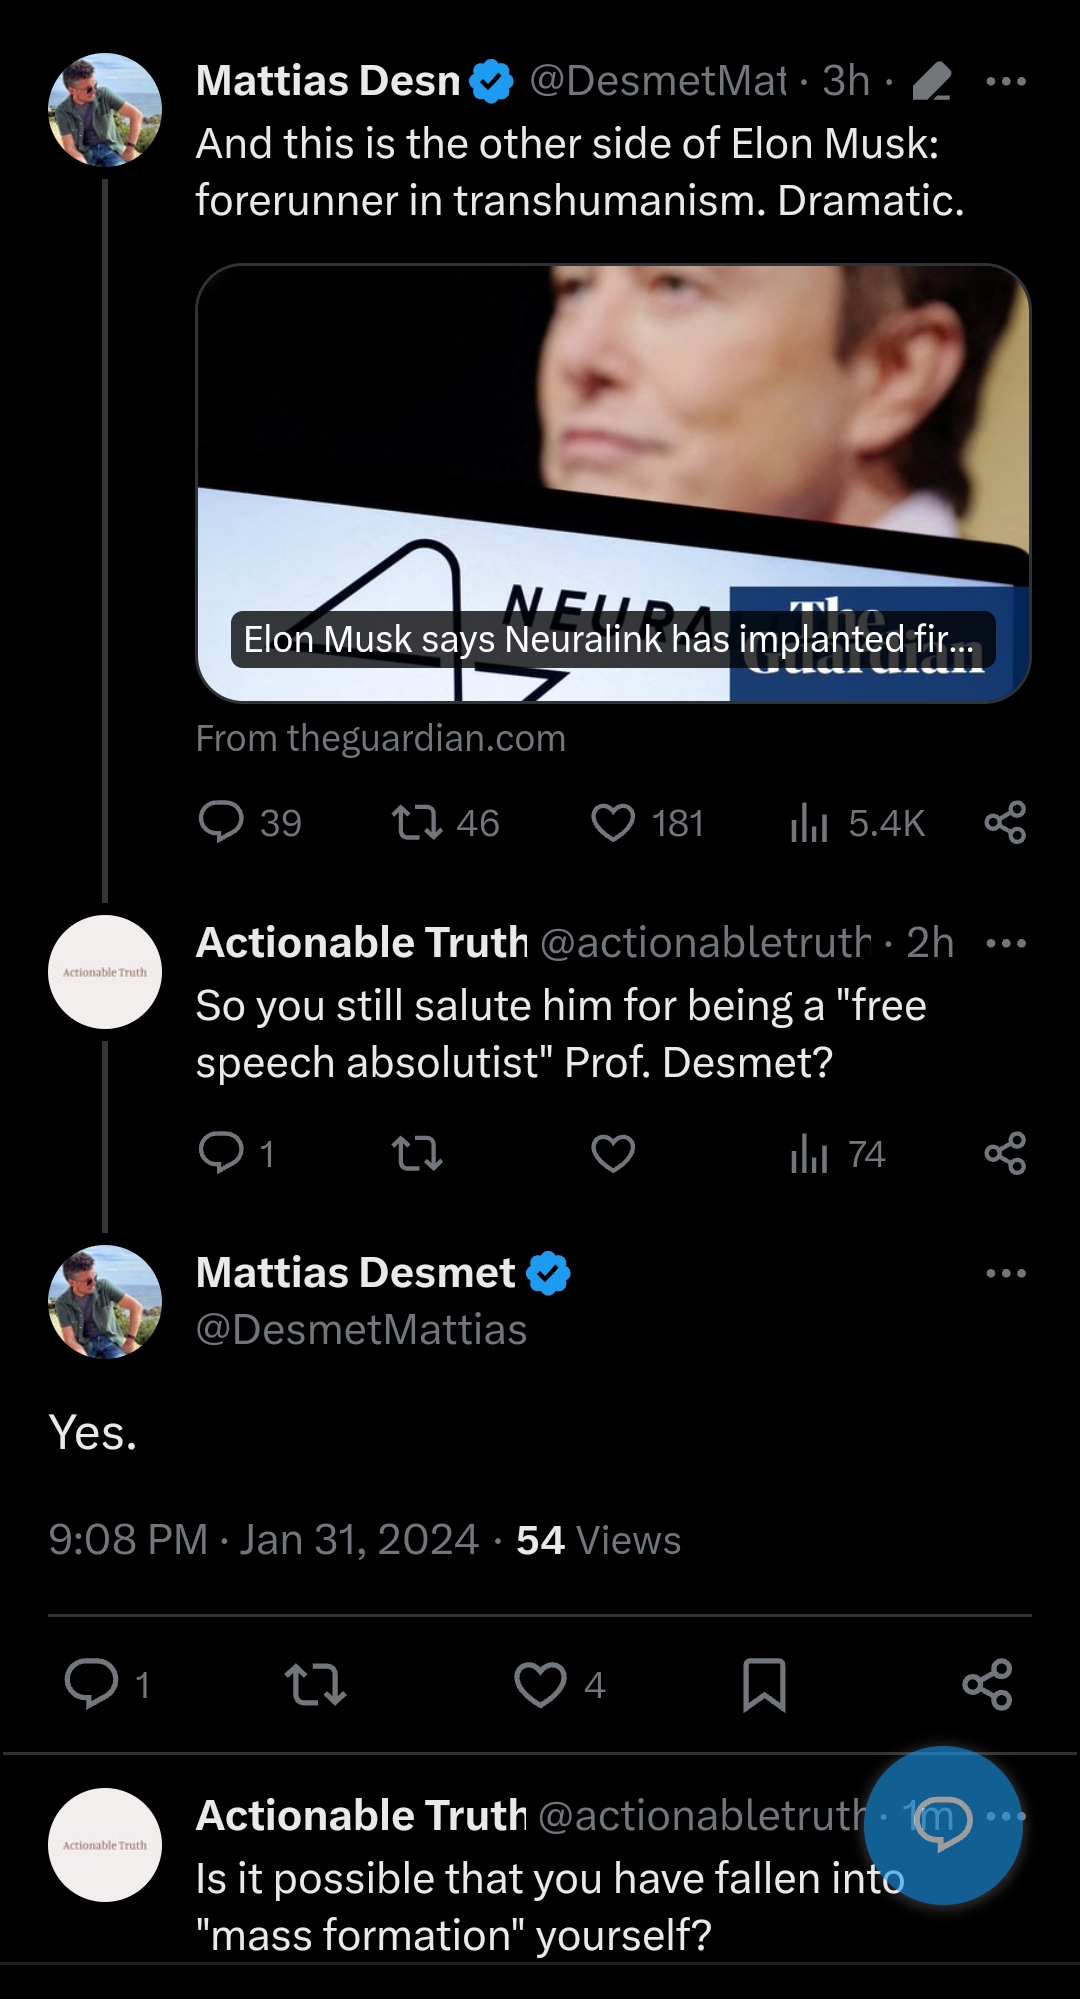View analytics for reply with 74 views

click(x=809, y=1153)
